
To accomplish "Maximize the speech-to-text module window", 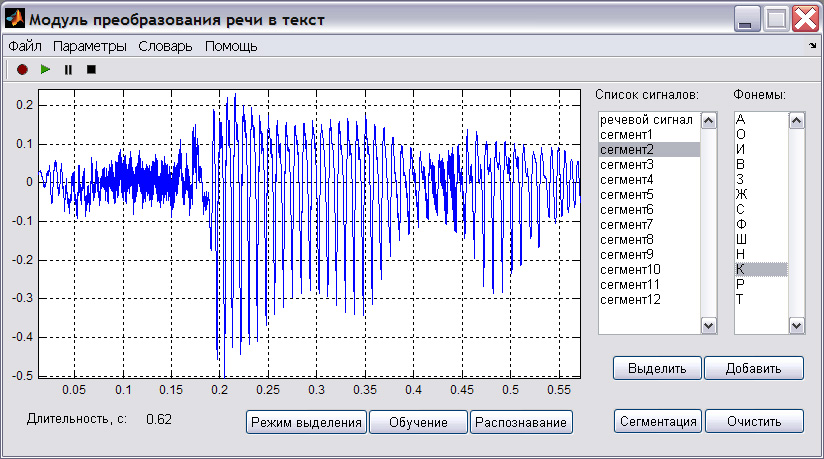I will 776,19.
